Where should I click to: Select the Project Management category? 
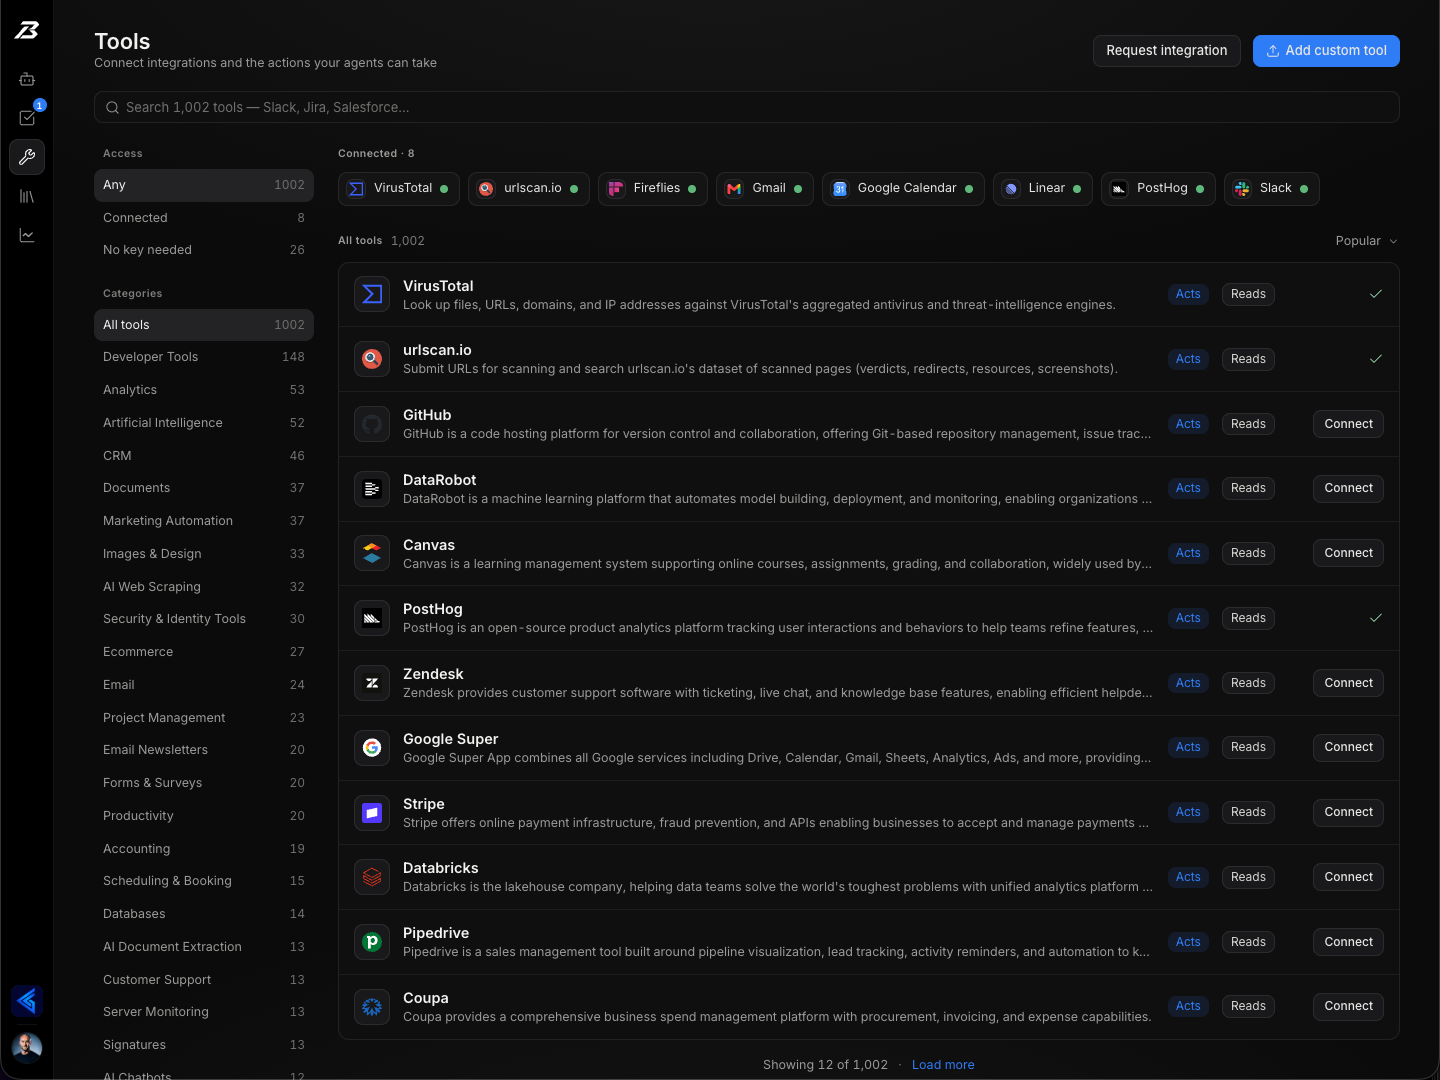204,718
